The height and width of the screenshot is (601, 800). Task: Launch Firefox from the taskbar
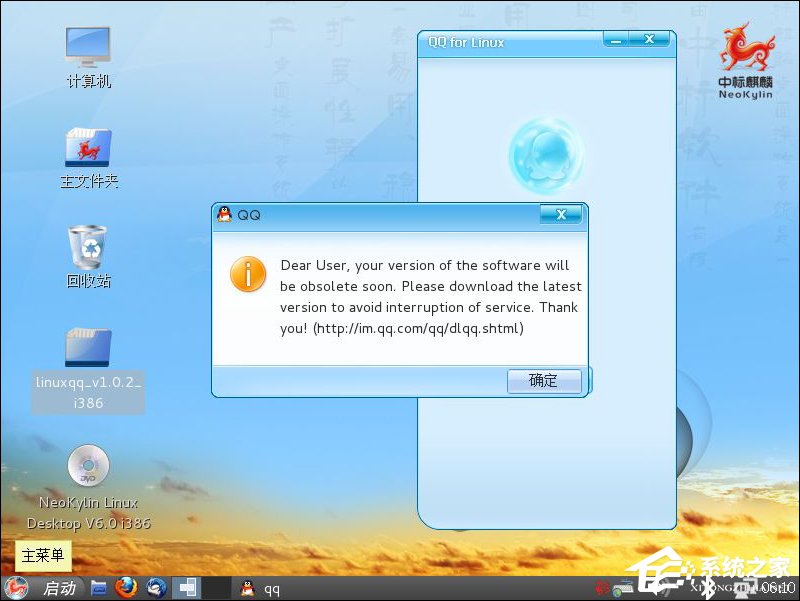tap(126, 588)
